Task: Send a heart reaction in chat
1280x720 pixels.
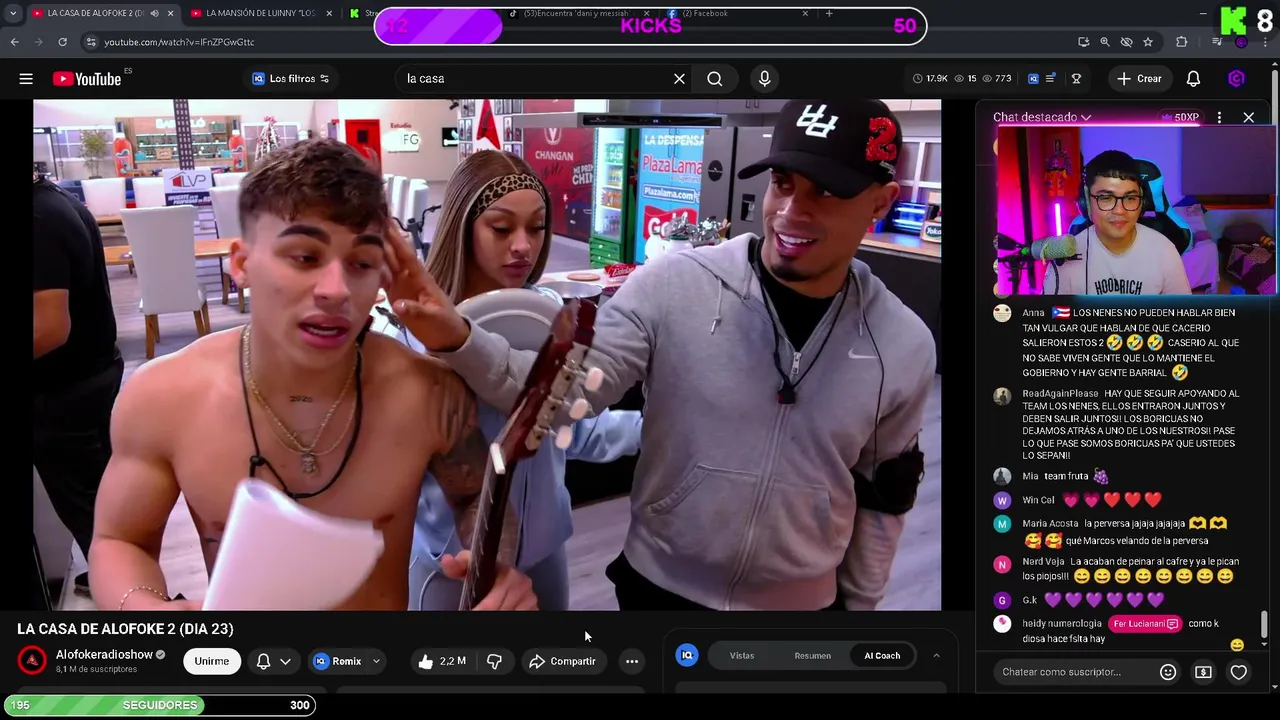Action: click(x=1239, y=672)
